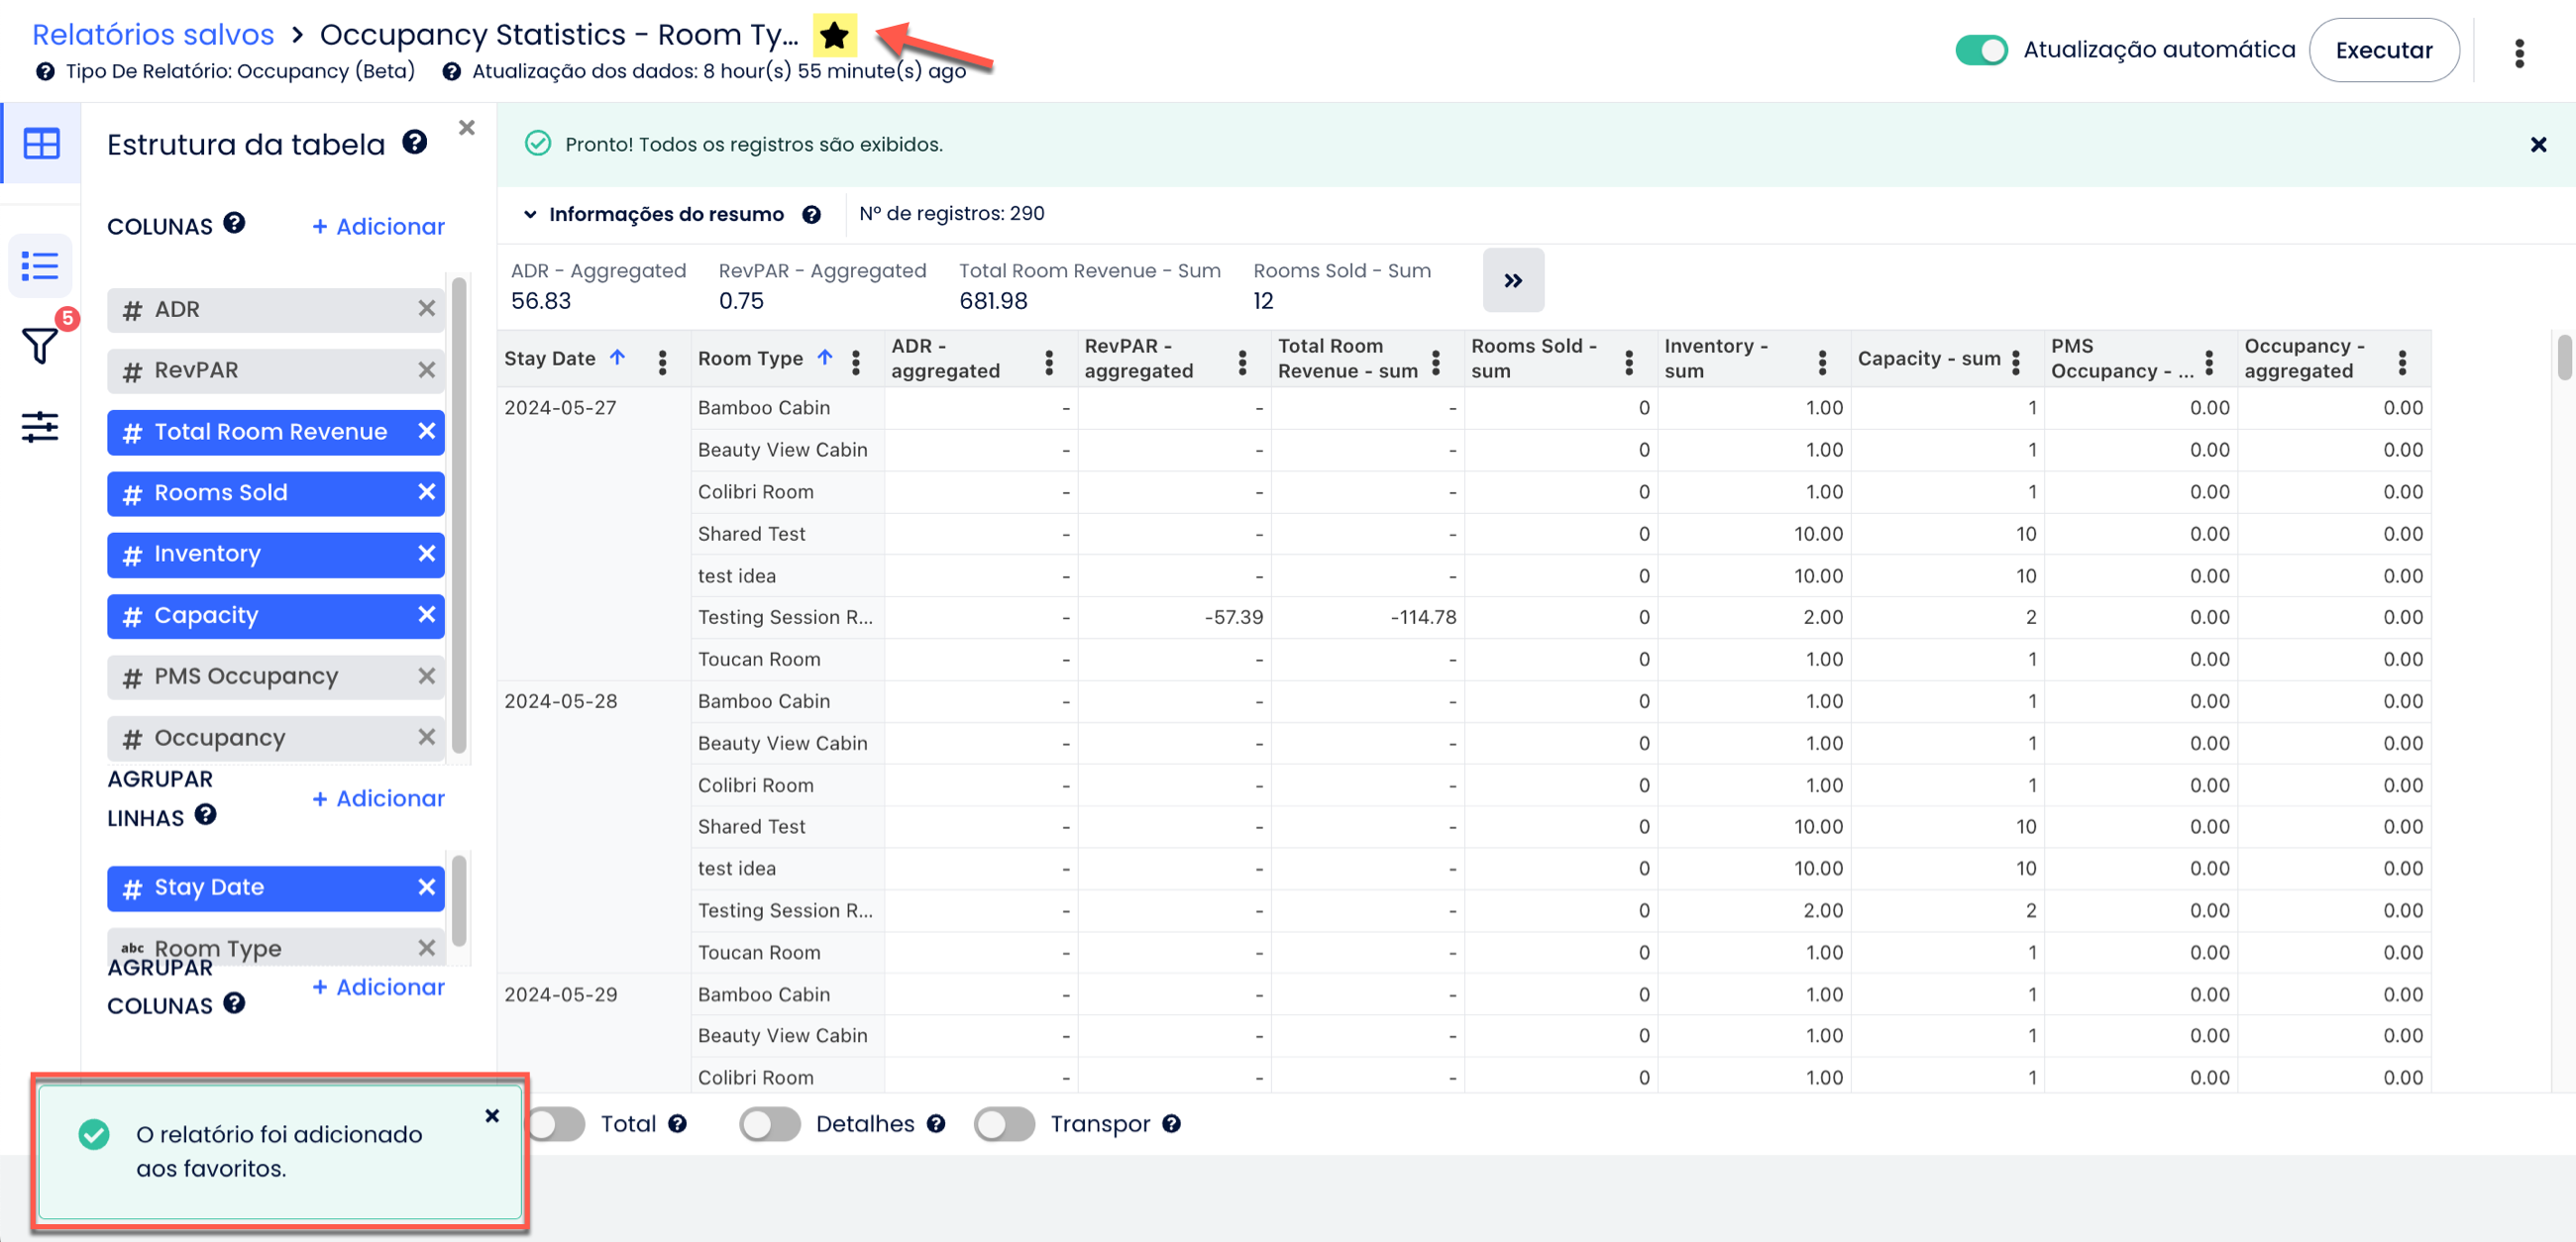Remove the Capacity column chip

point(426,614)
